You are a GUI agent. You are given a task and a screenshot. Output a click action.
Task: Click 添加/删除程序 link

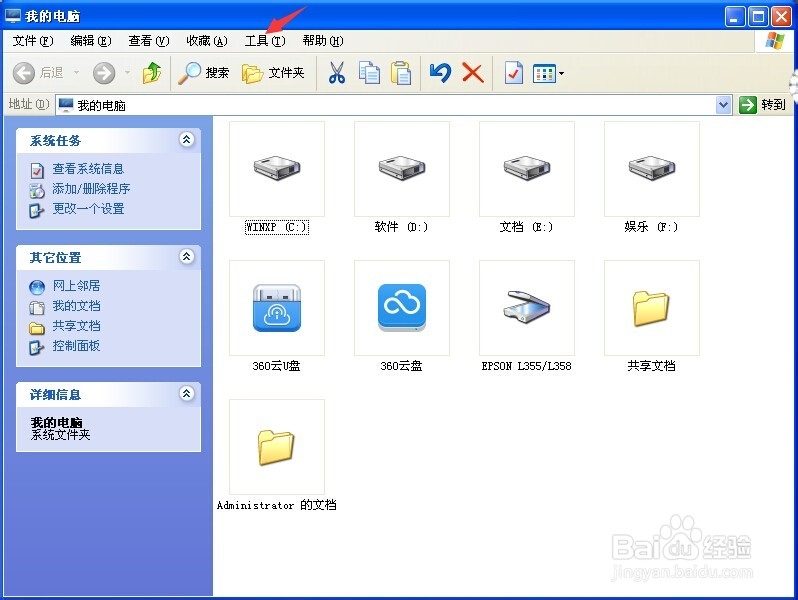point(91,189)
